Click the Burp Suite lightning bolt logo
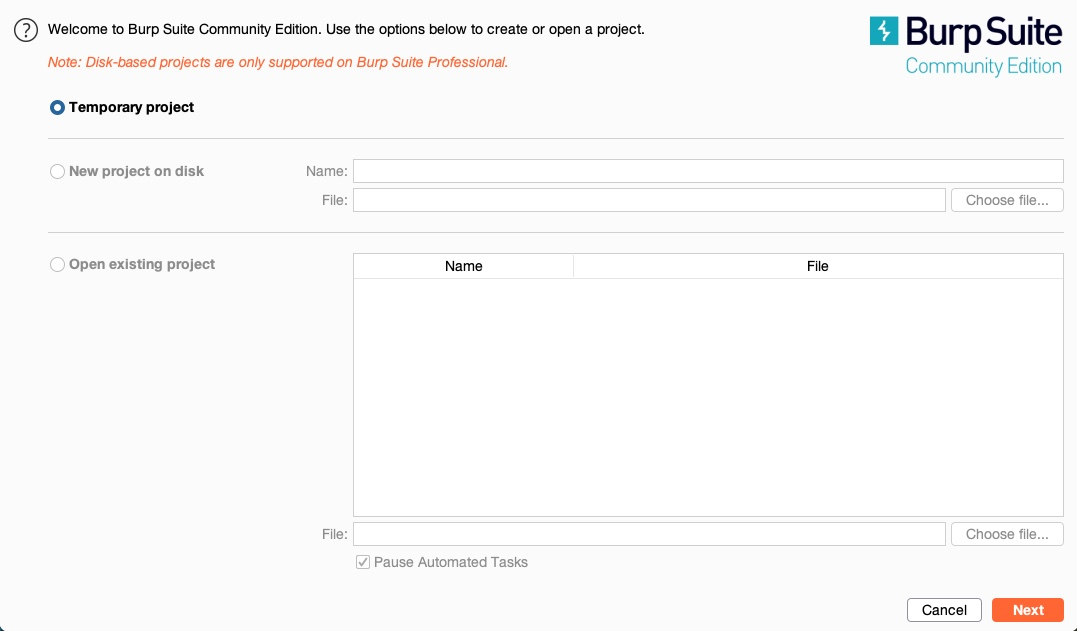The height and width of the screenshot is (631, 1077). coord(884,31)
